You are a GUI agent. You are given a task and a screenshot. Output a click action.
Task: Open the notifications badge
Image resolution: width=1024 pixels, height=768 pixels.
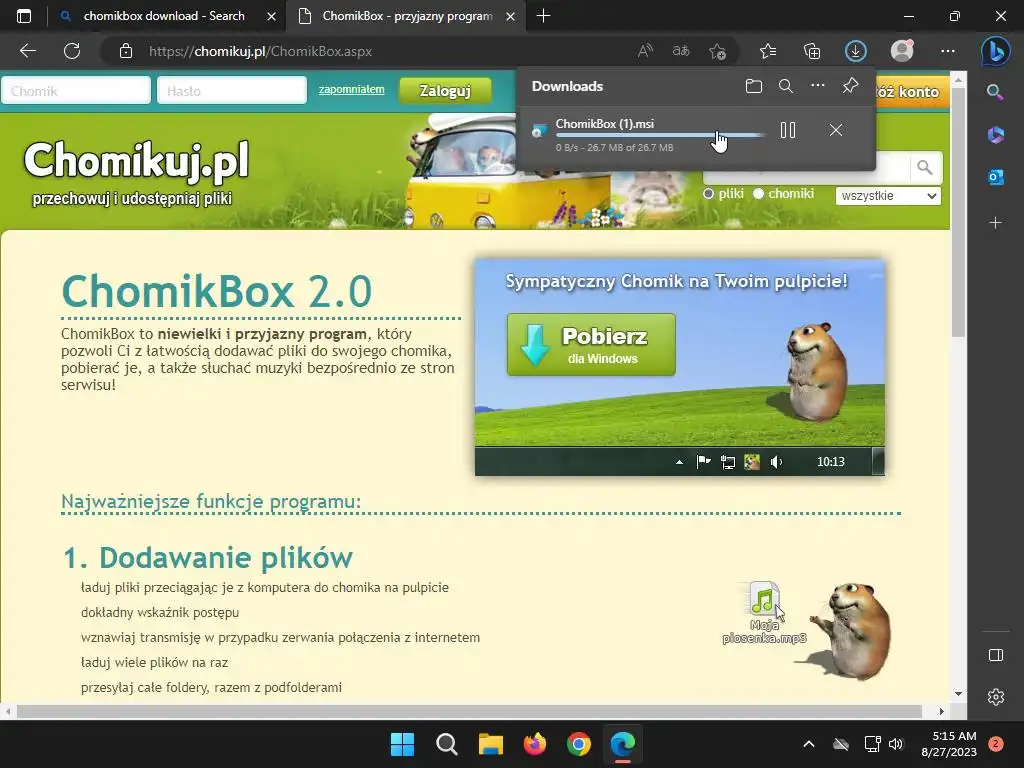click(996, 744)
